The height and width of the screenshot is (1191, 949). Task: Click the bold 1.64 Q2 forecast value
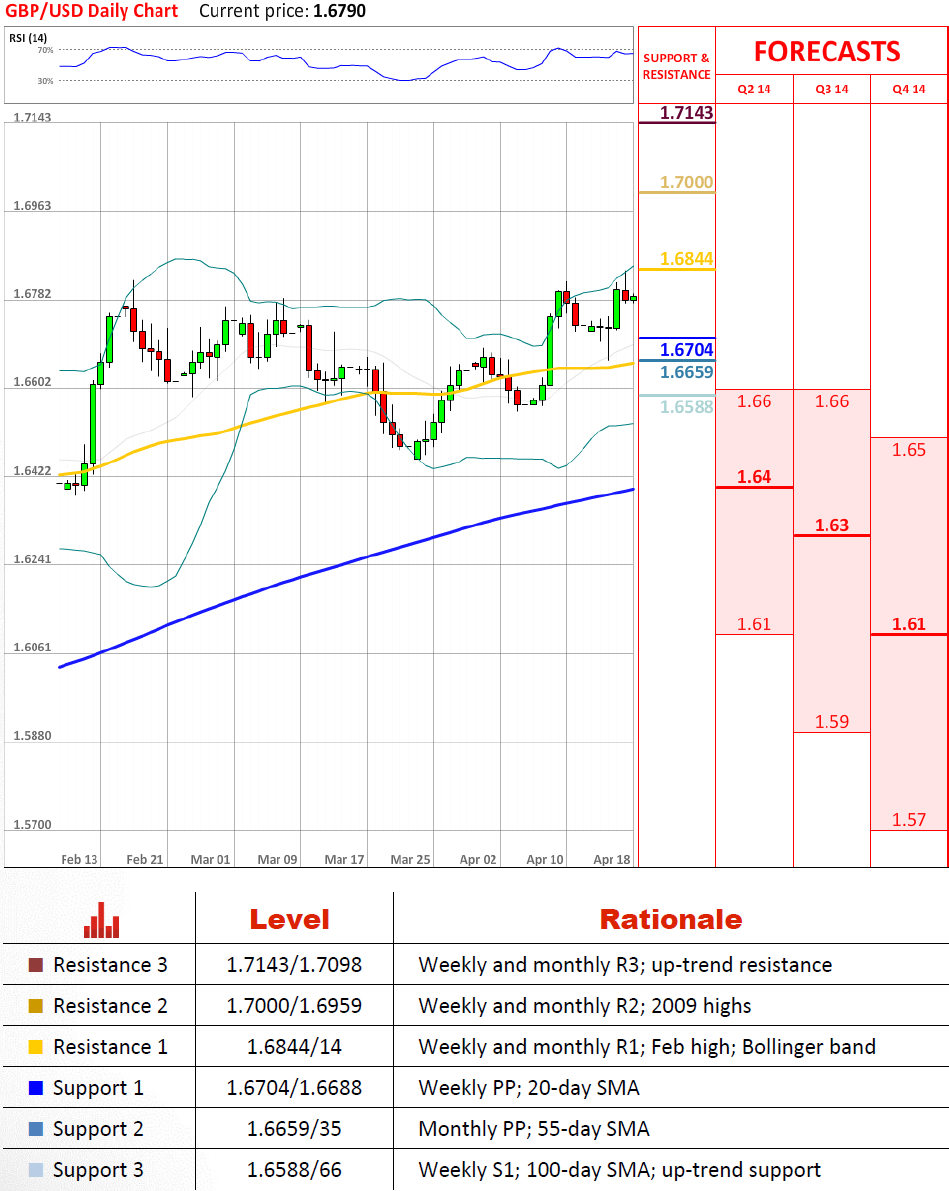pyautogui.click(x=754, y=477)
